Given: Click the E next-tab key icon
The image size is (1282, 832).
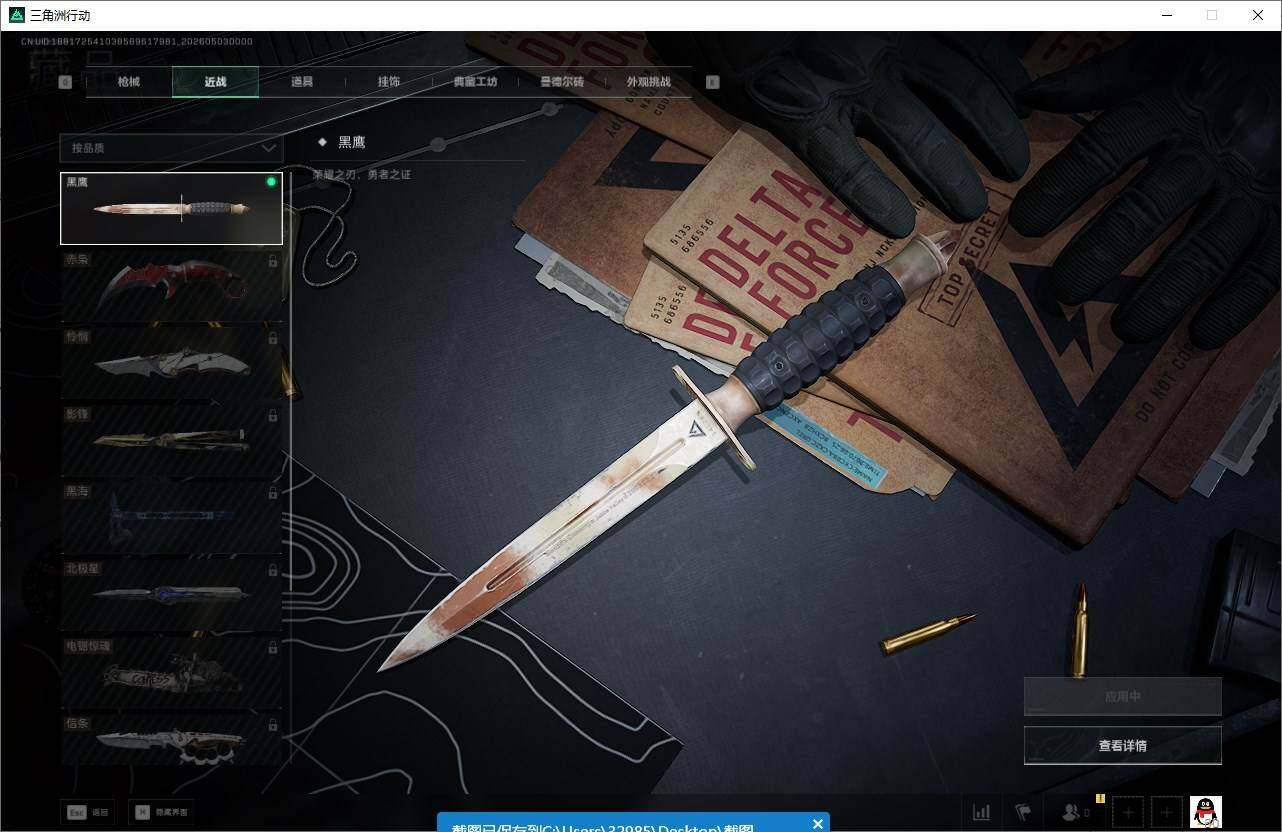Looking at the screenshot, I should coord(713,83).
